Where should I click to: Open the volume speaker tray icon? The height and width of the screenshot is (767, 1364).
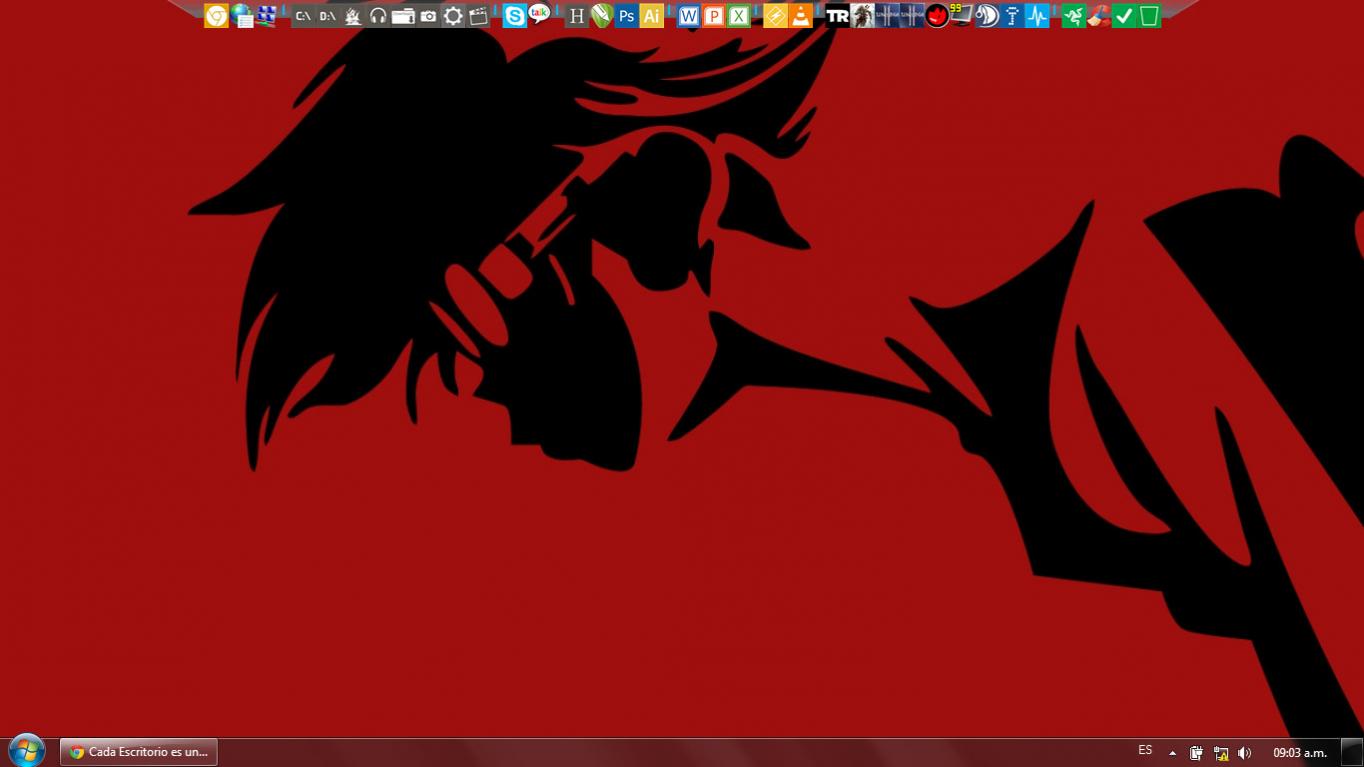[1245, 753]
